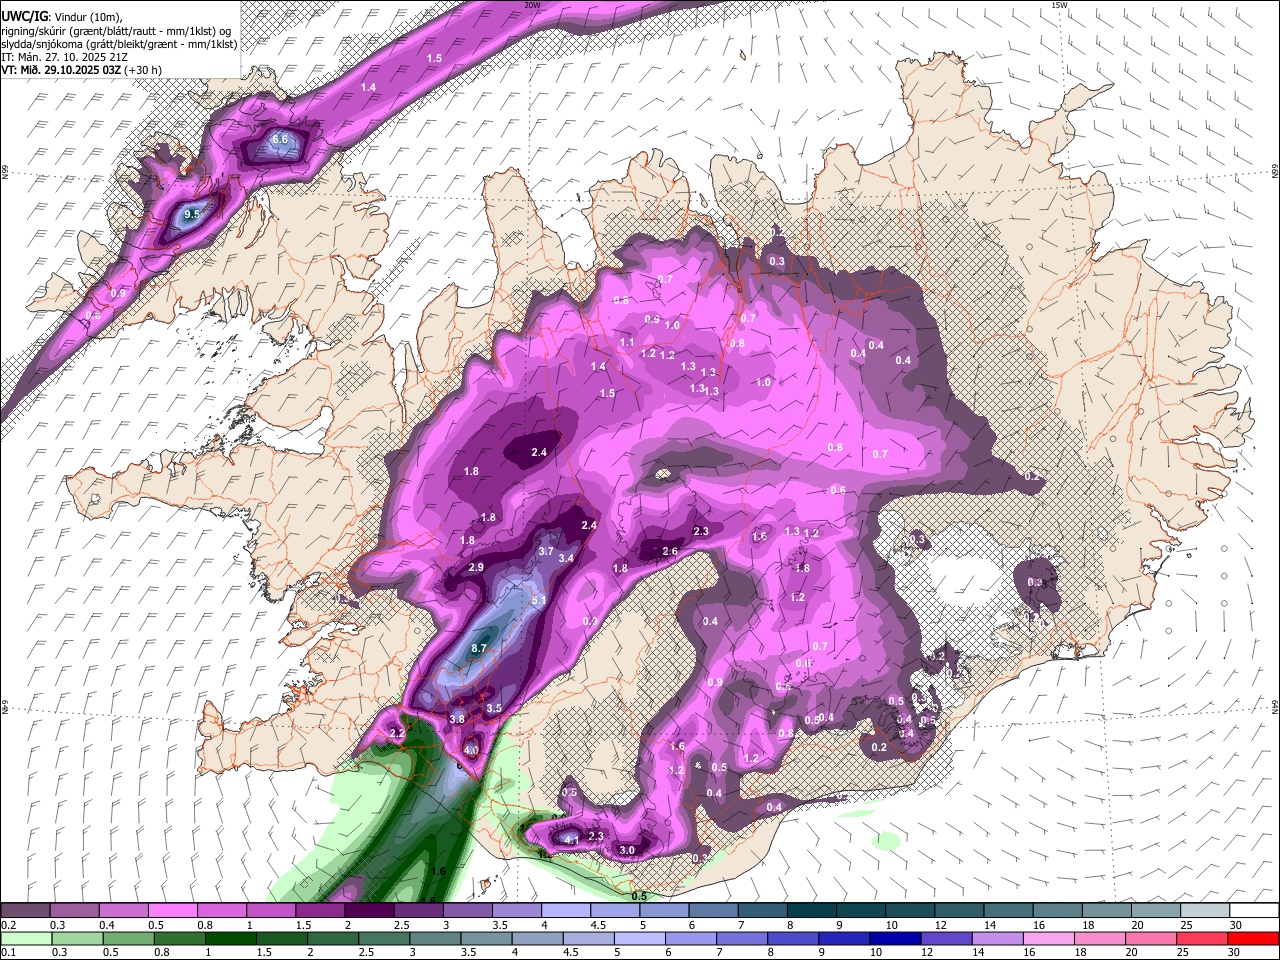Viewport: 1280px width, 960px height.
Task: Click the 3.8 value on the map
Action: coord(457,719)
